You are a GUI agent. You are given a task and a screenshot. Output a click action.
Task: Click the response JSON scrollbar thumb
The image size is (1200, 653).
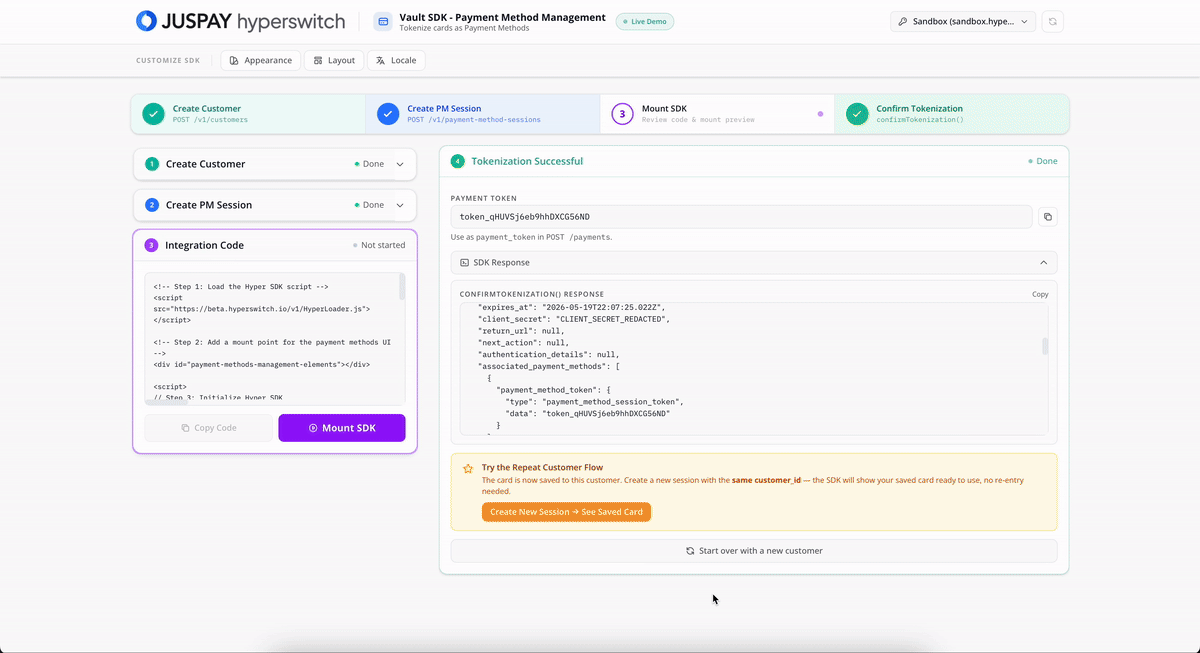tap(1045, 347)
